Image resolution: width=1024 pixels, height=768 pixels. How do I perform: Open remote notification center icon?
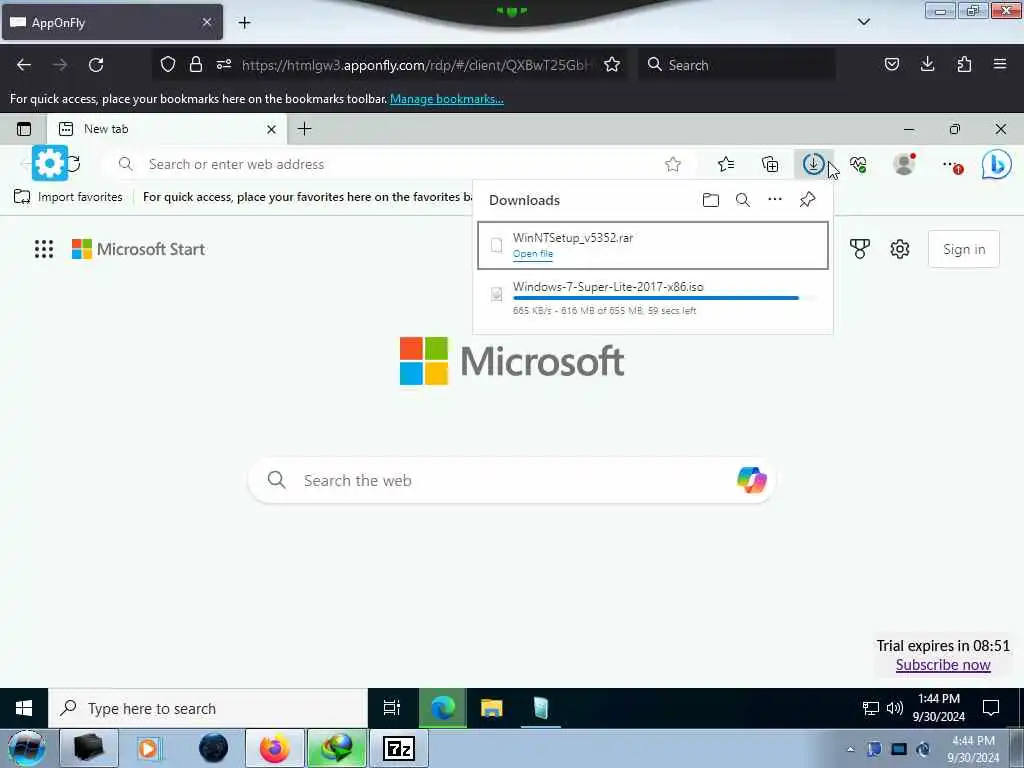pos(991,708)
